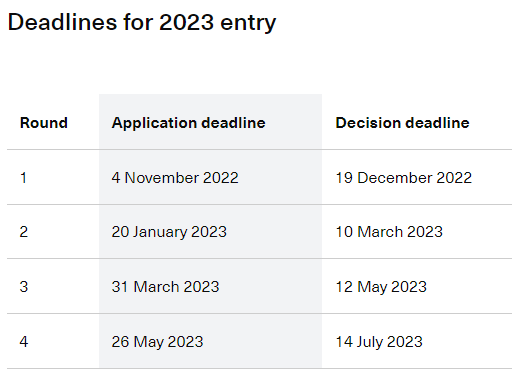Click the 20 January 2023 application date
512x369 pixels.
(x=169, y=232)
